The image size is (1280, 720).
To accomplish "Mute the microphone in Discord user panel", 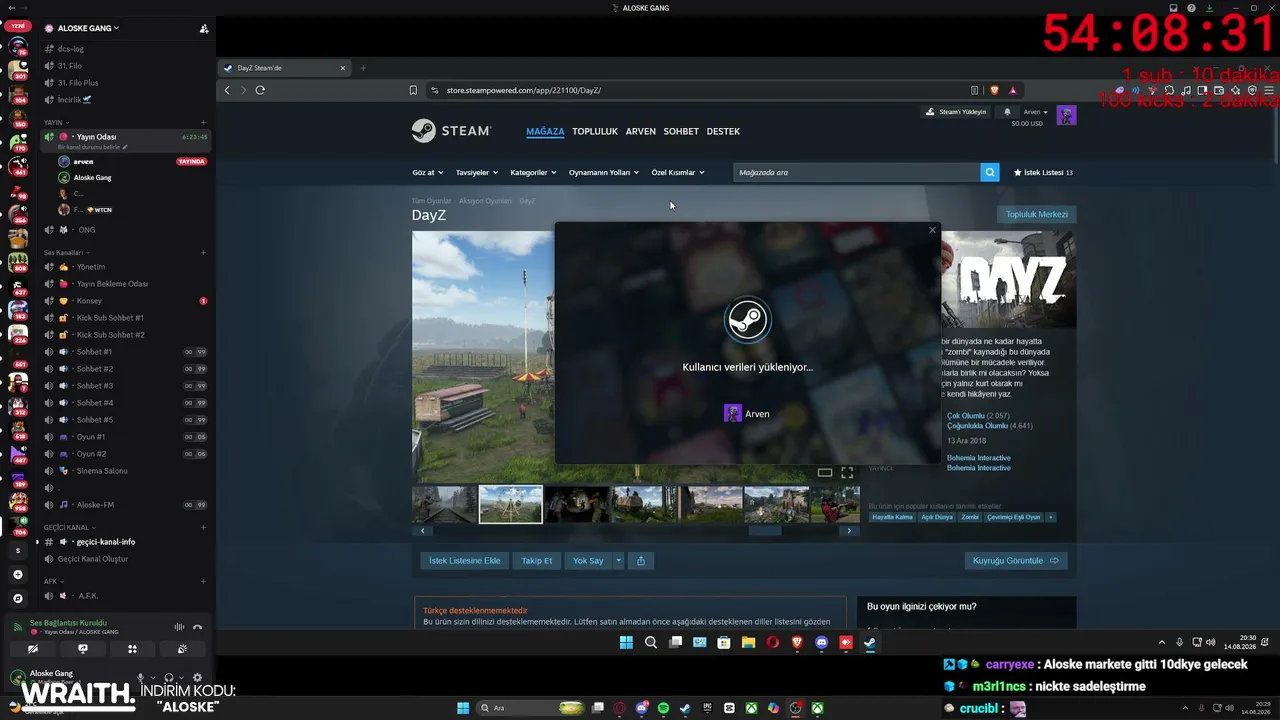I will point(141,678).
